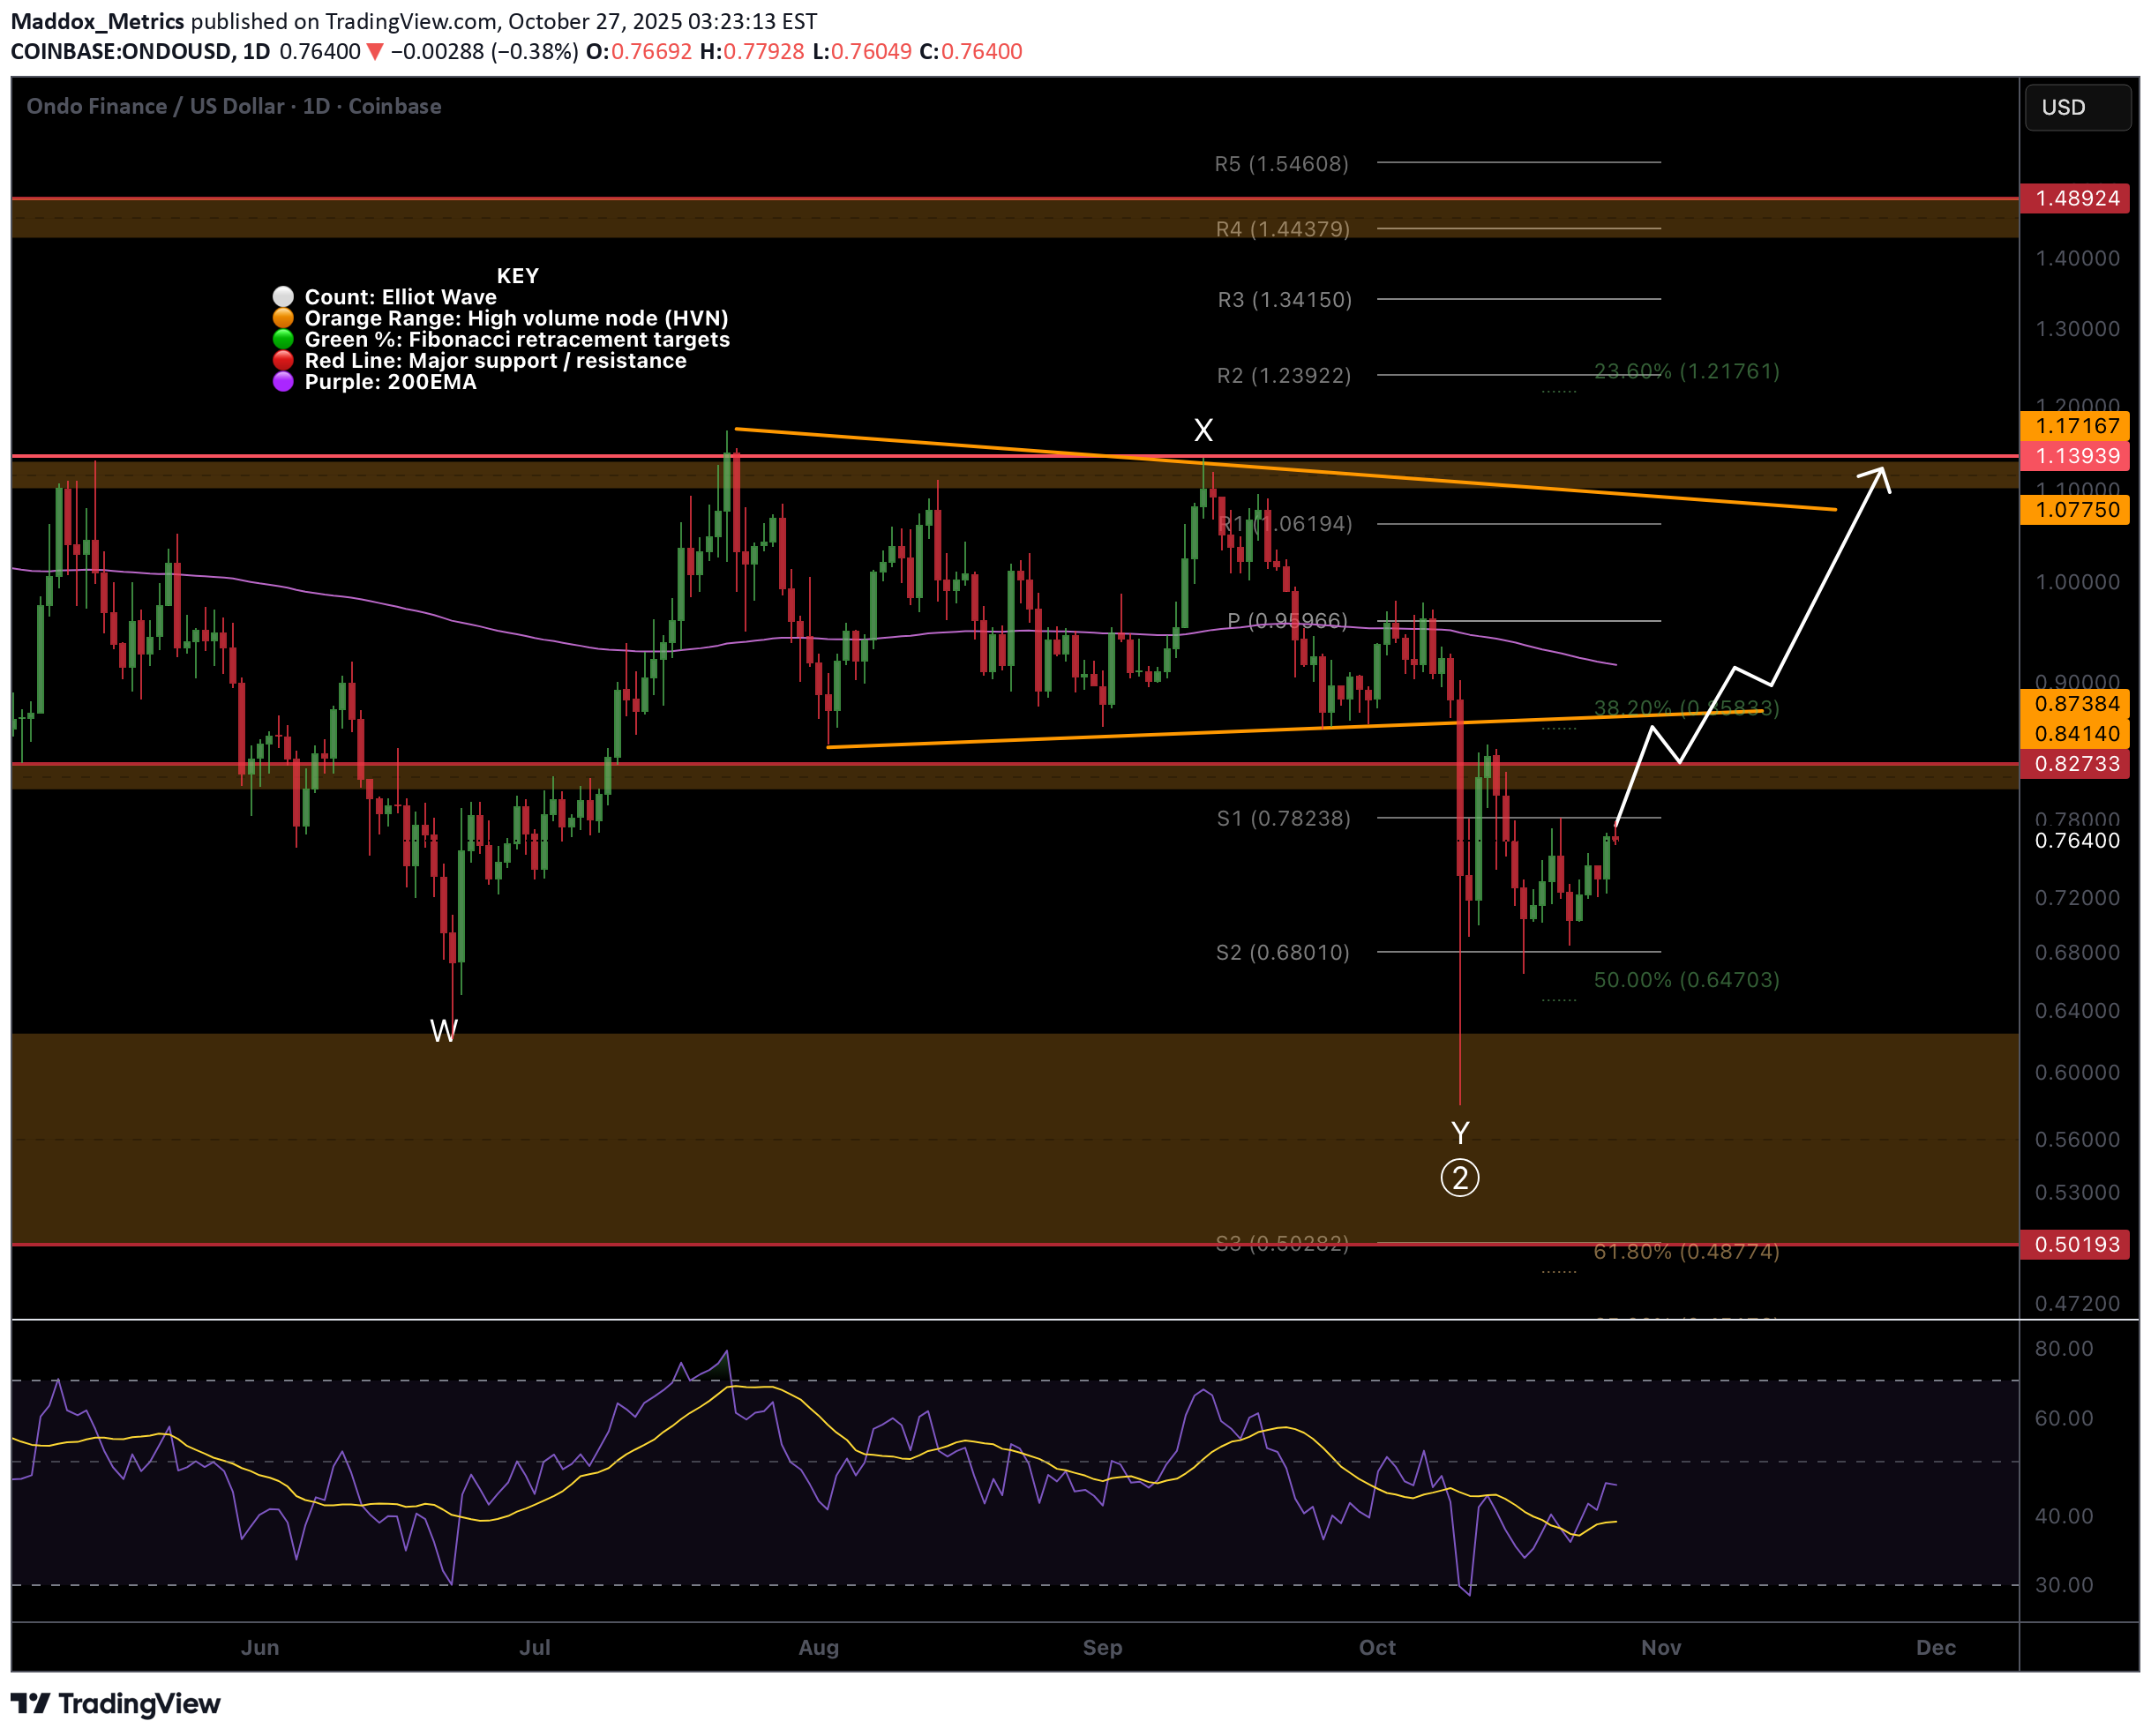
Task: Click the 0.76400 current price label
Action: pyautogui.click(x=2076, y=840)
